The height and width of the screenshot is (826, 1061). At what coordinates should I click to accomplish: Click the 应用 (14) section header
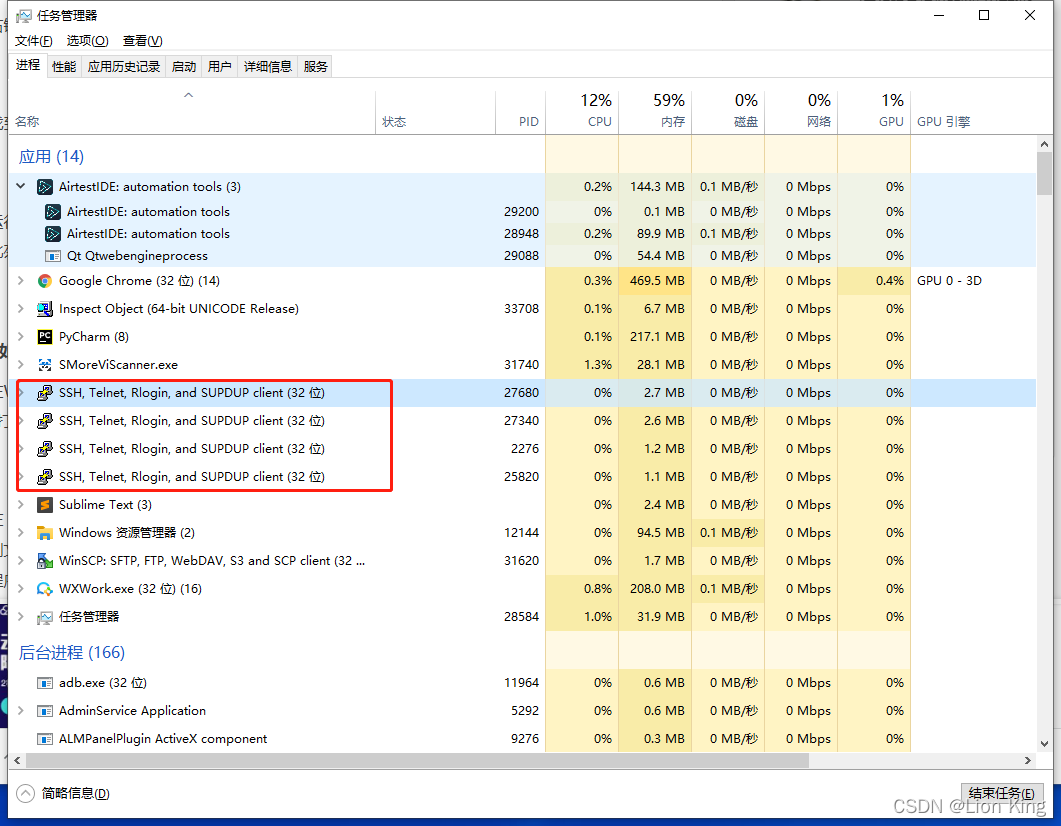(51, 156)
